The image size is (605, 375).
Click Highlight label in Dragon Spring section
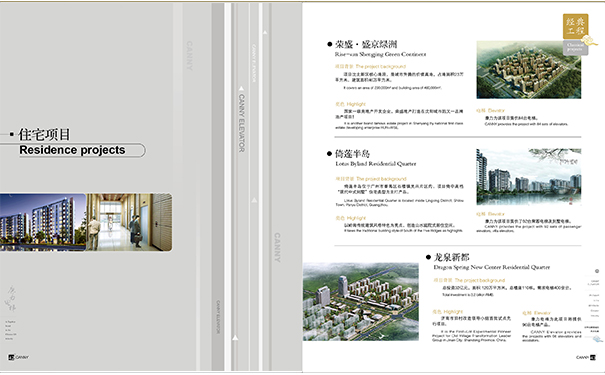[x=448, y=311]
